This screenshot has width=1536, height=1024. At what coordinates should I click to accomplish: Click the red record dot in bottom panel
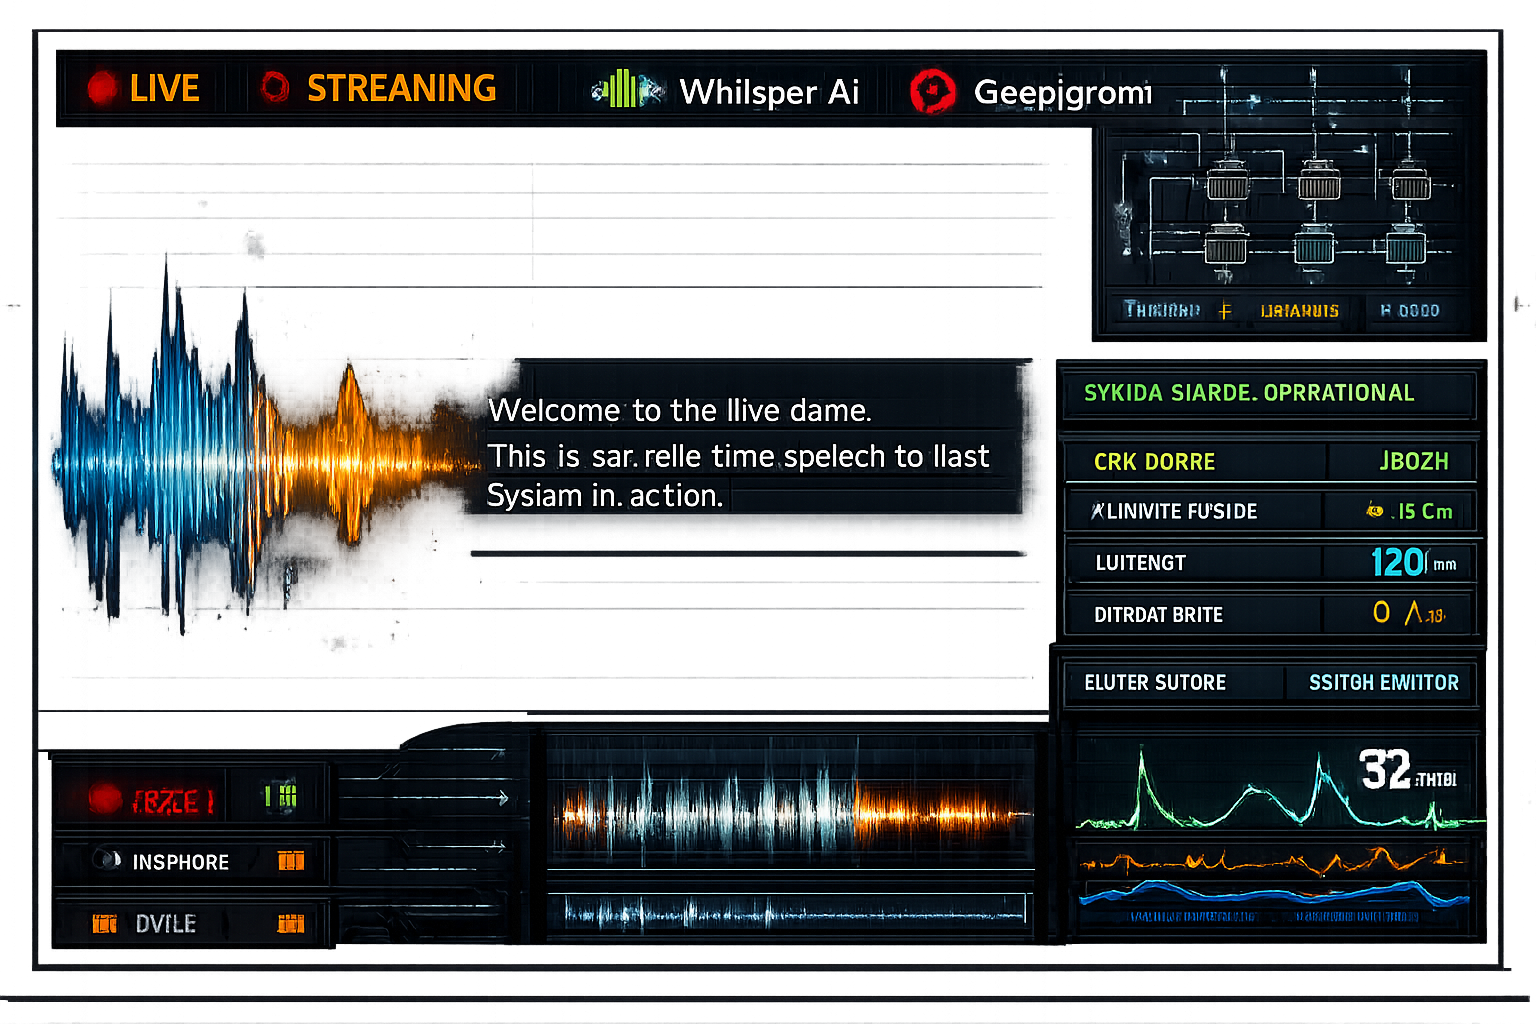click(x=105, y=799)
